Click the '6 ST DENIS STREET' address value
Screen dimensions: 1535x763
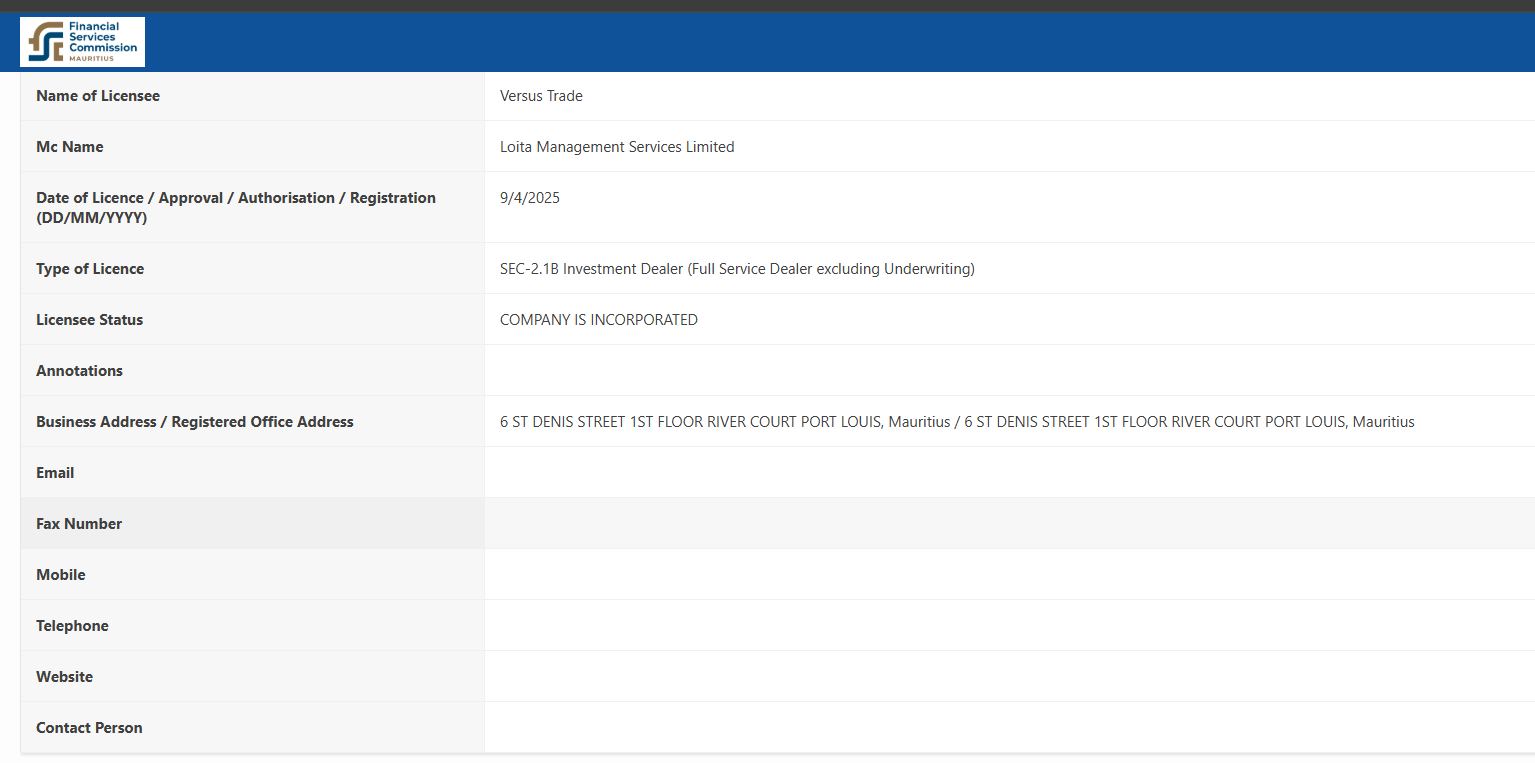click(957, 422)
